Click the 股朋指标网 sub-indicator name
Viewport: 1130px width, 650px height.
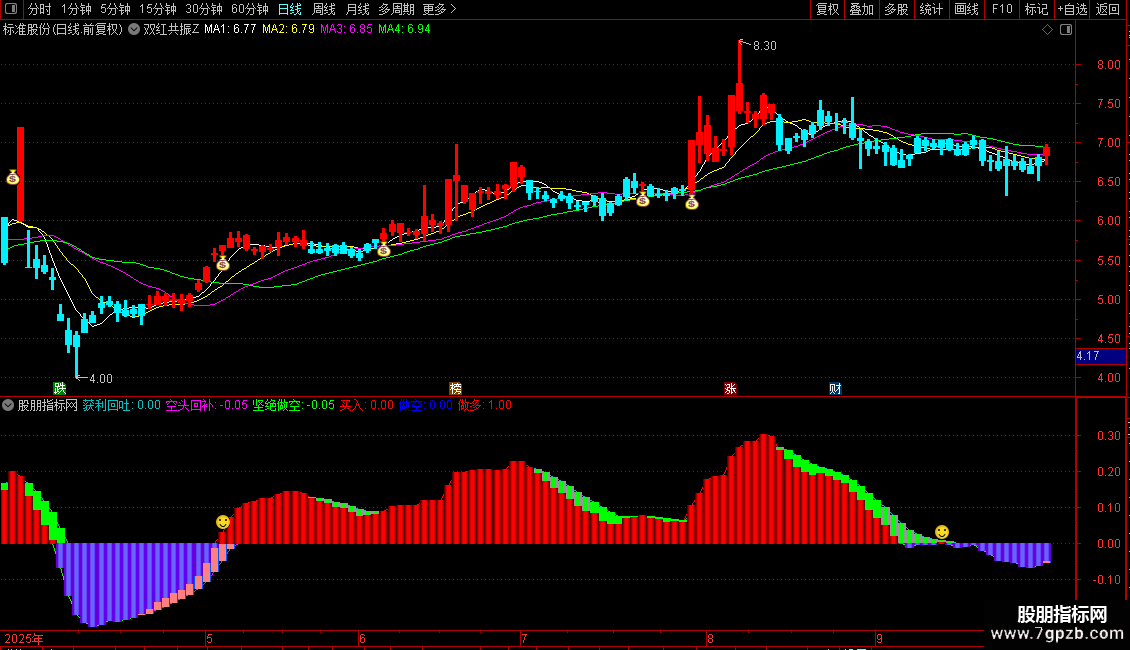(48, 405)
